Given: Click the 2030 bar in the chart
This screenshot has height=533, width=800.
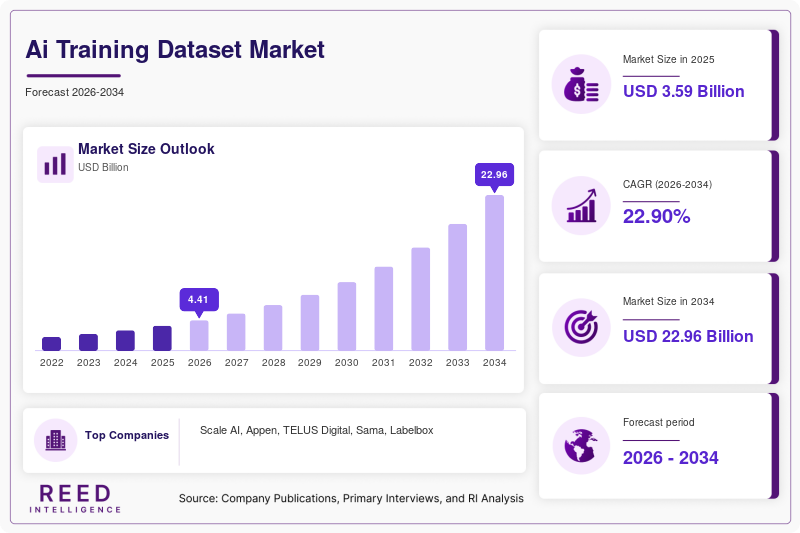Looking at the screenshot, I should 347,316.
